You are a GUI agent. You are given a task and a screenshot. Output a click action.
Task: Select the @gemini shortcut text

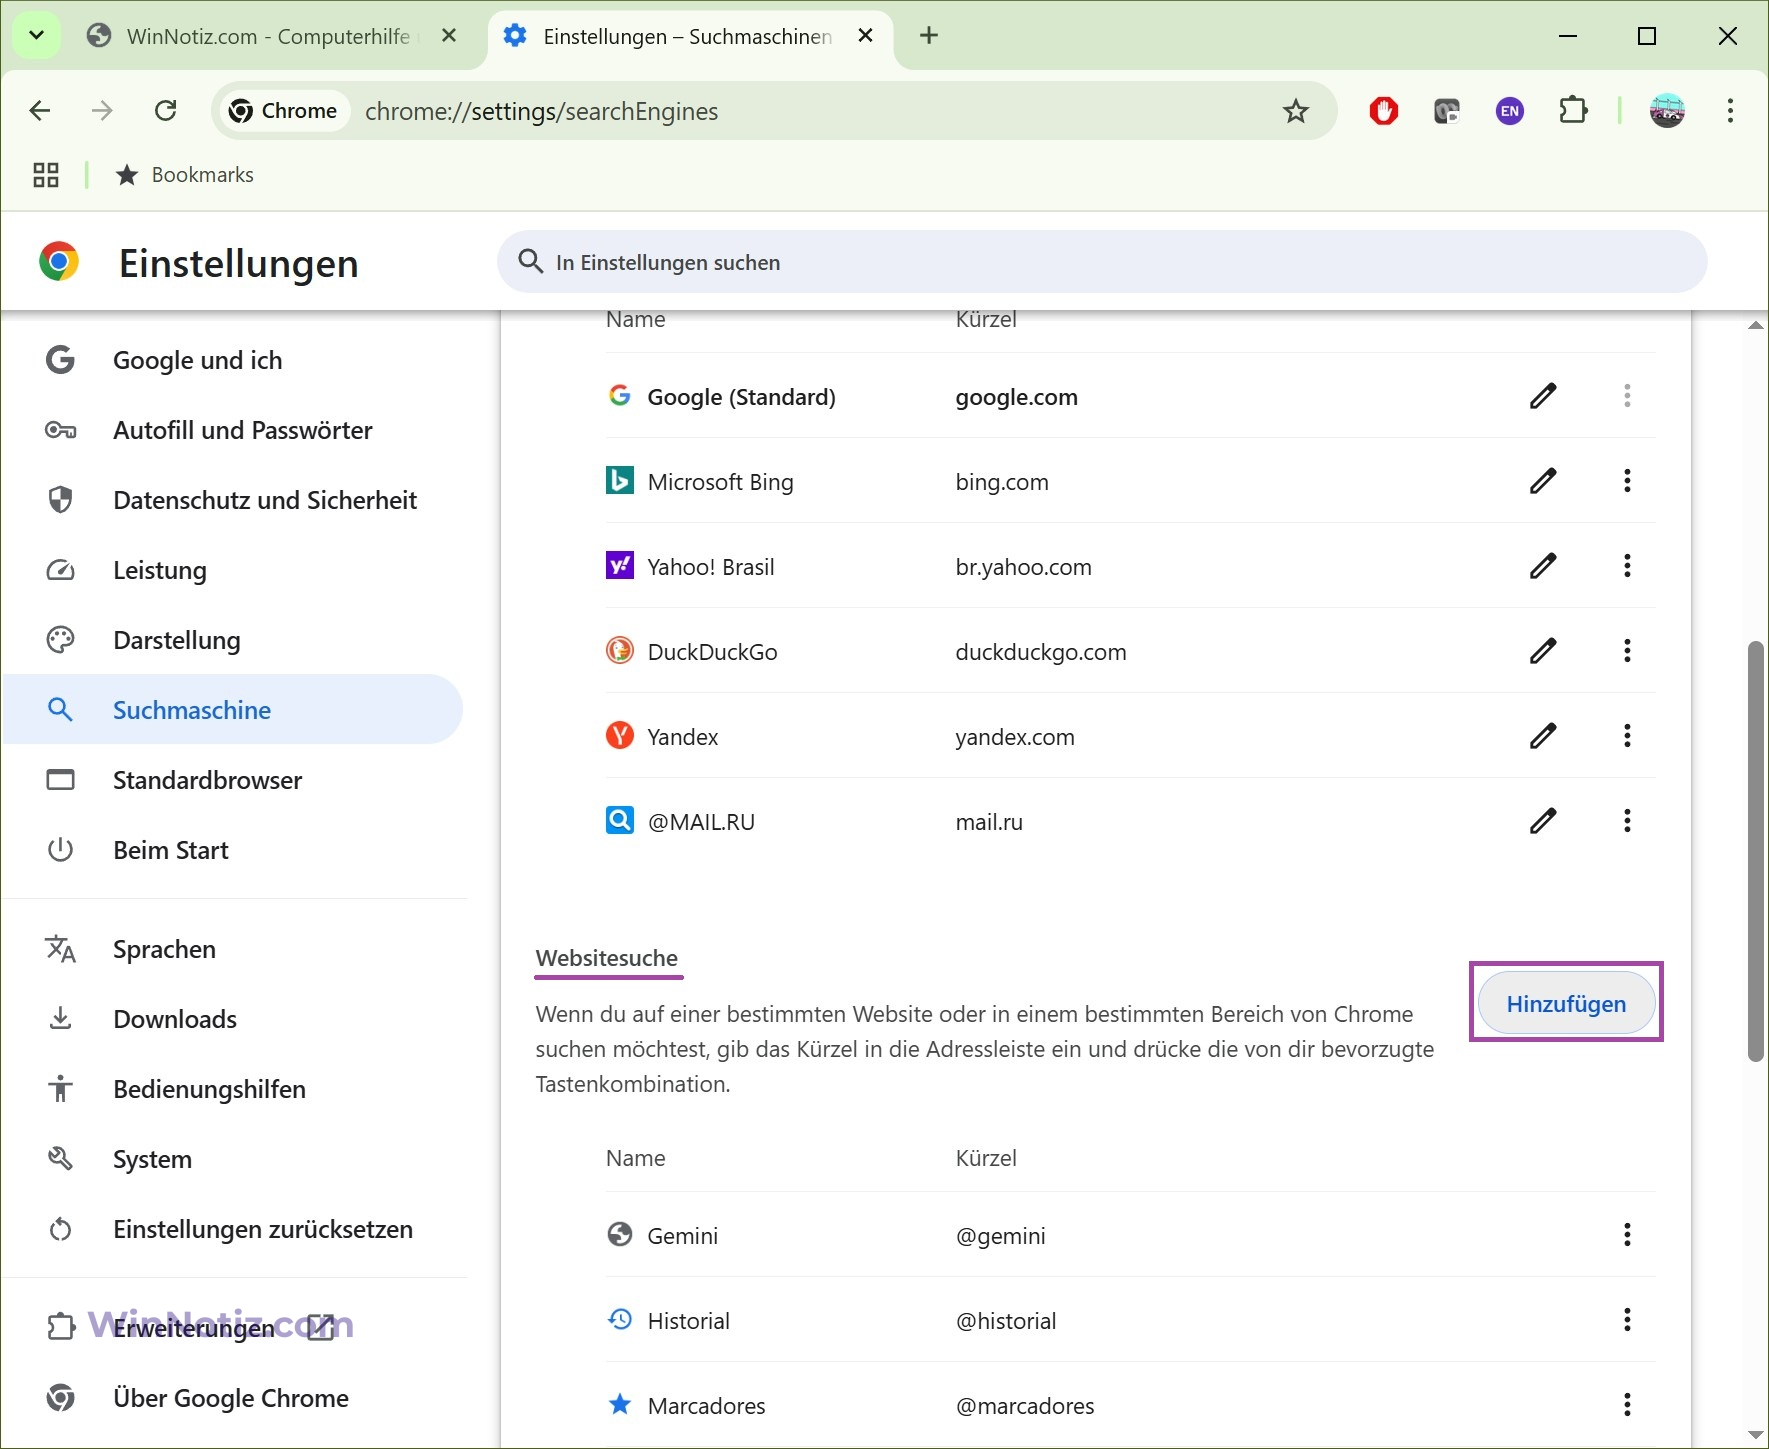tap(1000, 1236)
